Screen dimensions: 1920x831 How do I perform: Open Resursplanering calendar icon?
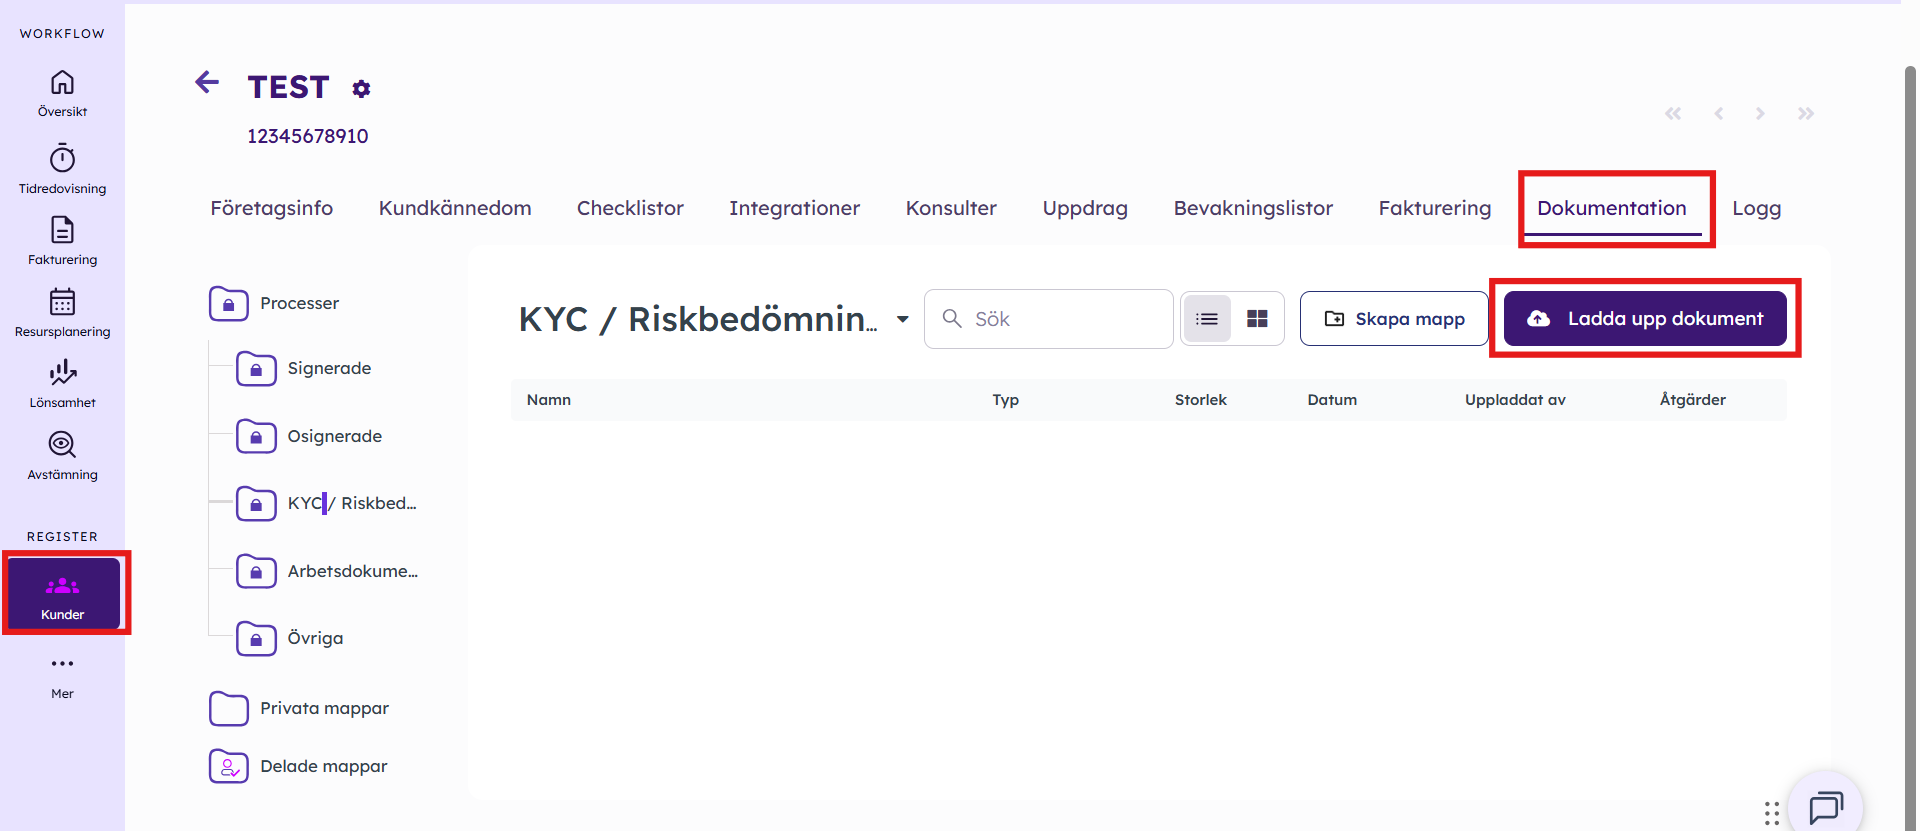(x=62, y=301)
